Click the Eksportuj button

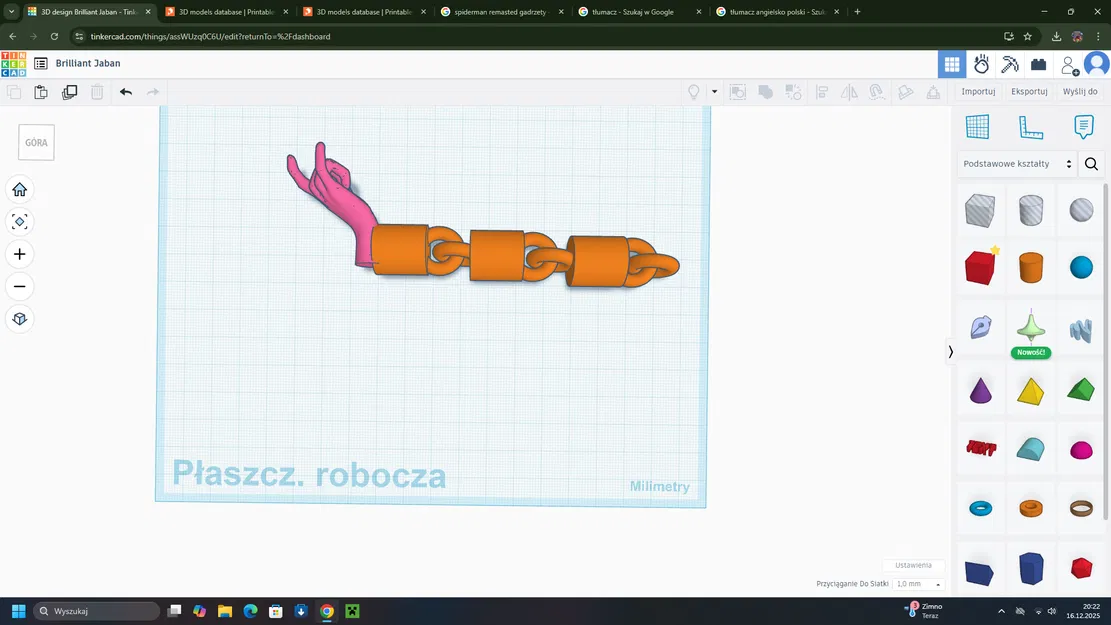(1029, 91)
